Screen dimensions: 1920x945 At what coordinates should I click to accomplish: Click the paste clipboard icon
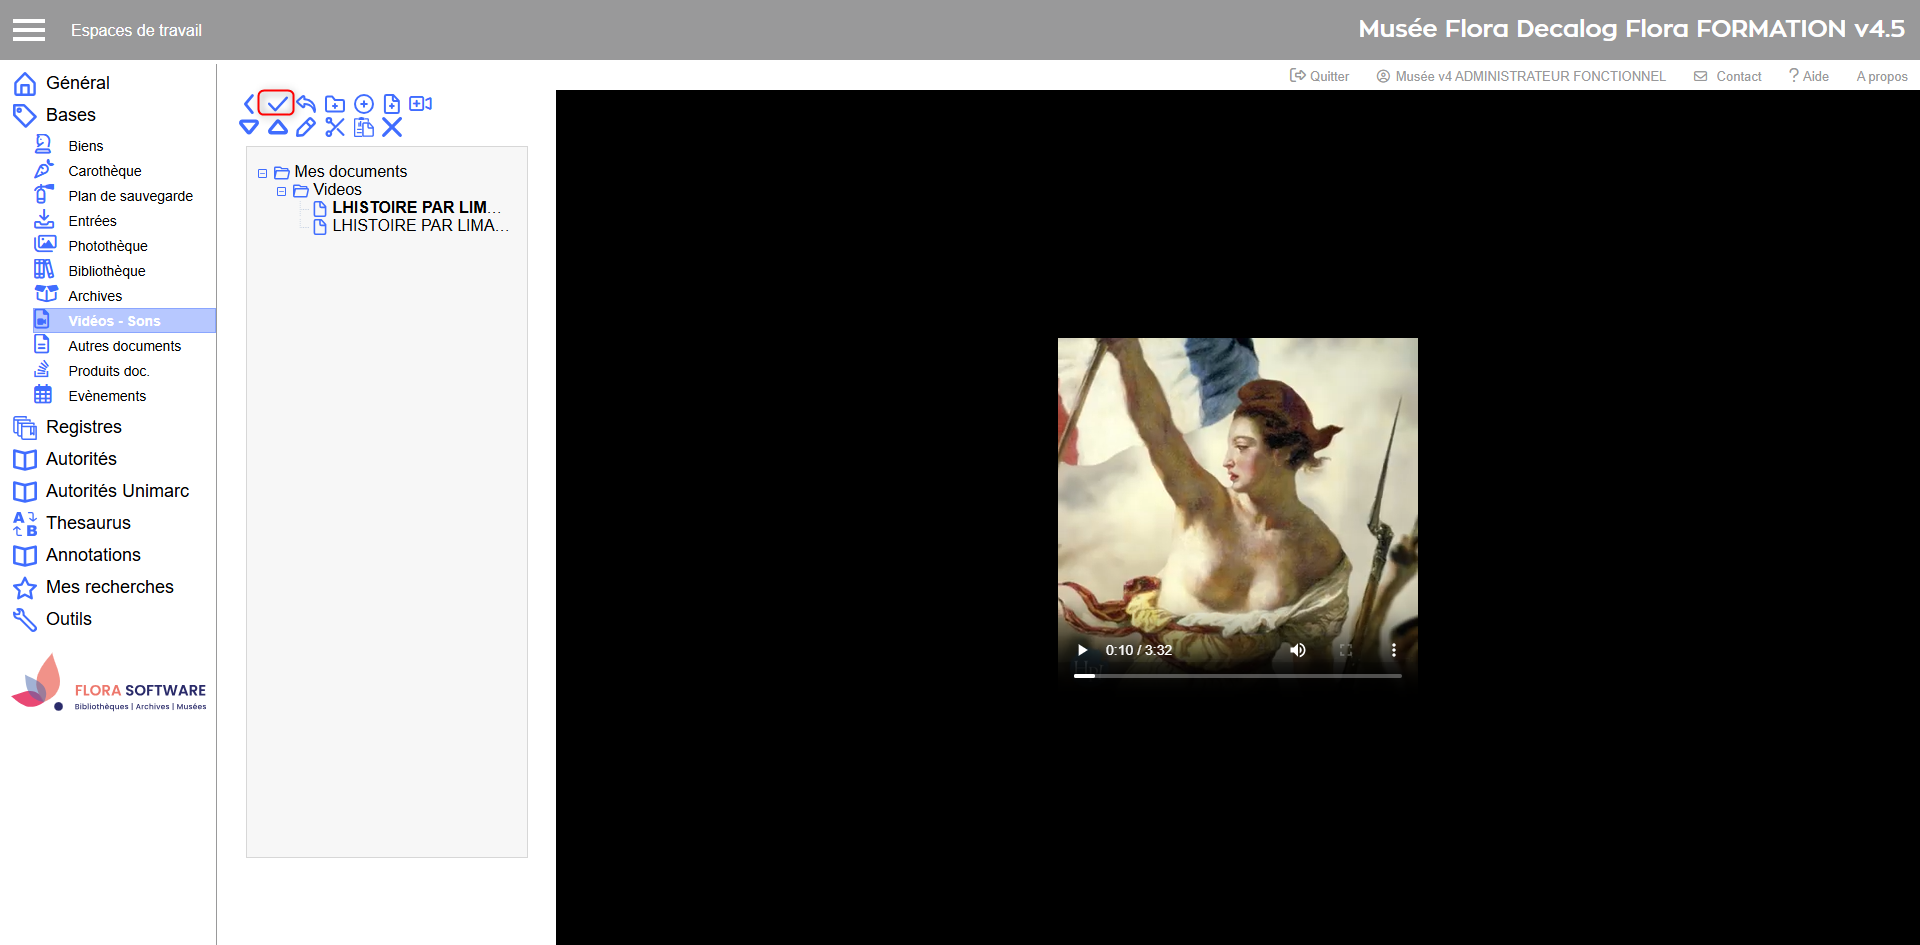[x=364, y=127]
